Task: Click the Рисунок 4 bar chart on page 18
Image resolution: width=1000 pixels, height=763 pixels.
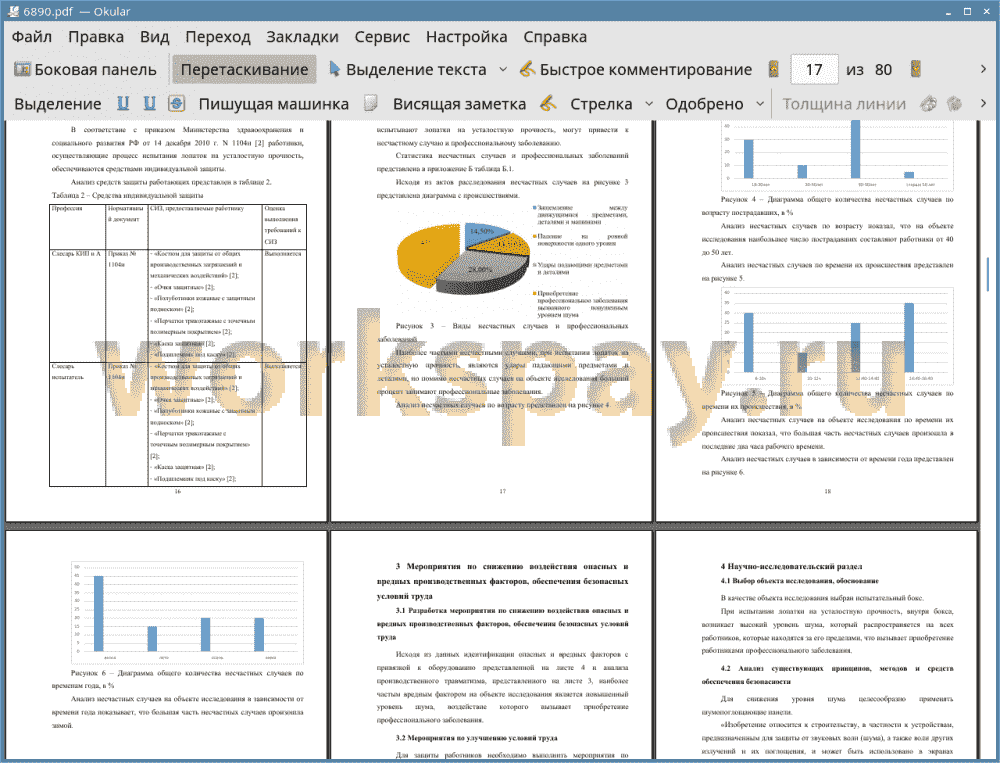Action: coord(837,155)
